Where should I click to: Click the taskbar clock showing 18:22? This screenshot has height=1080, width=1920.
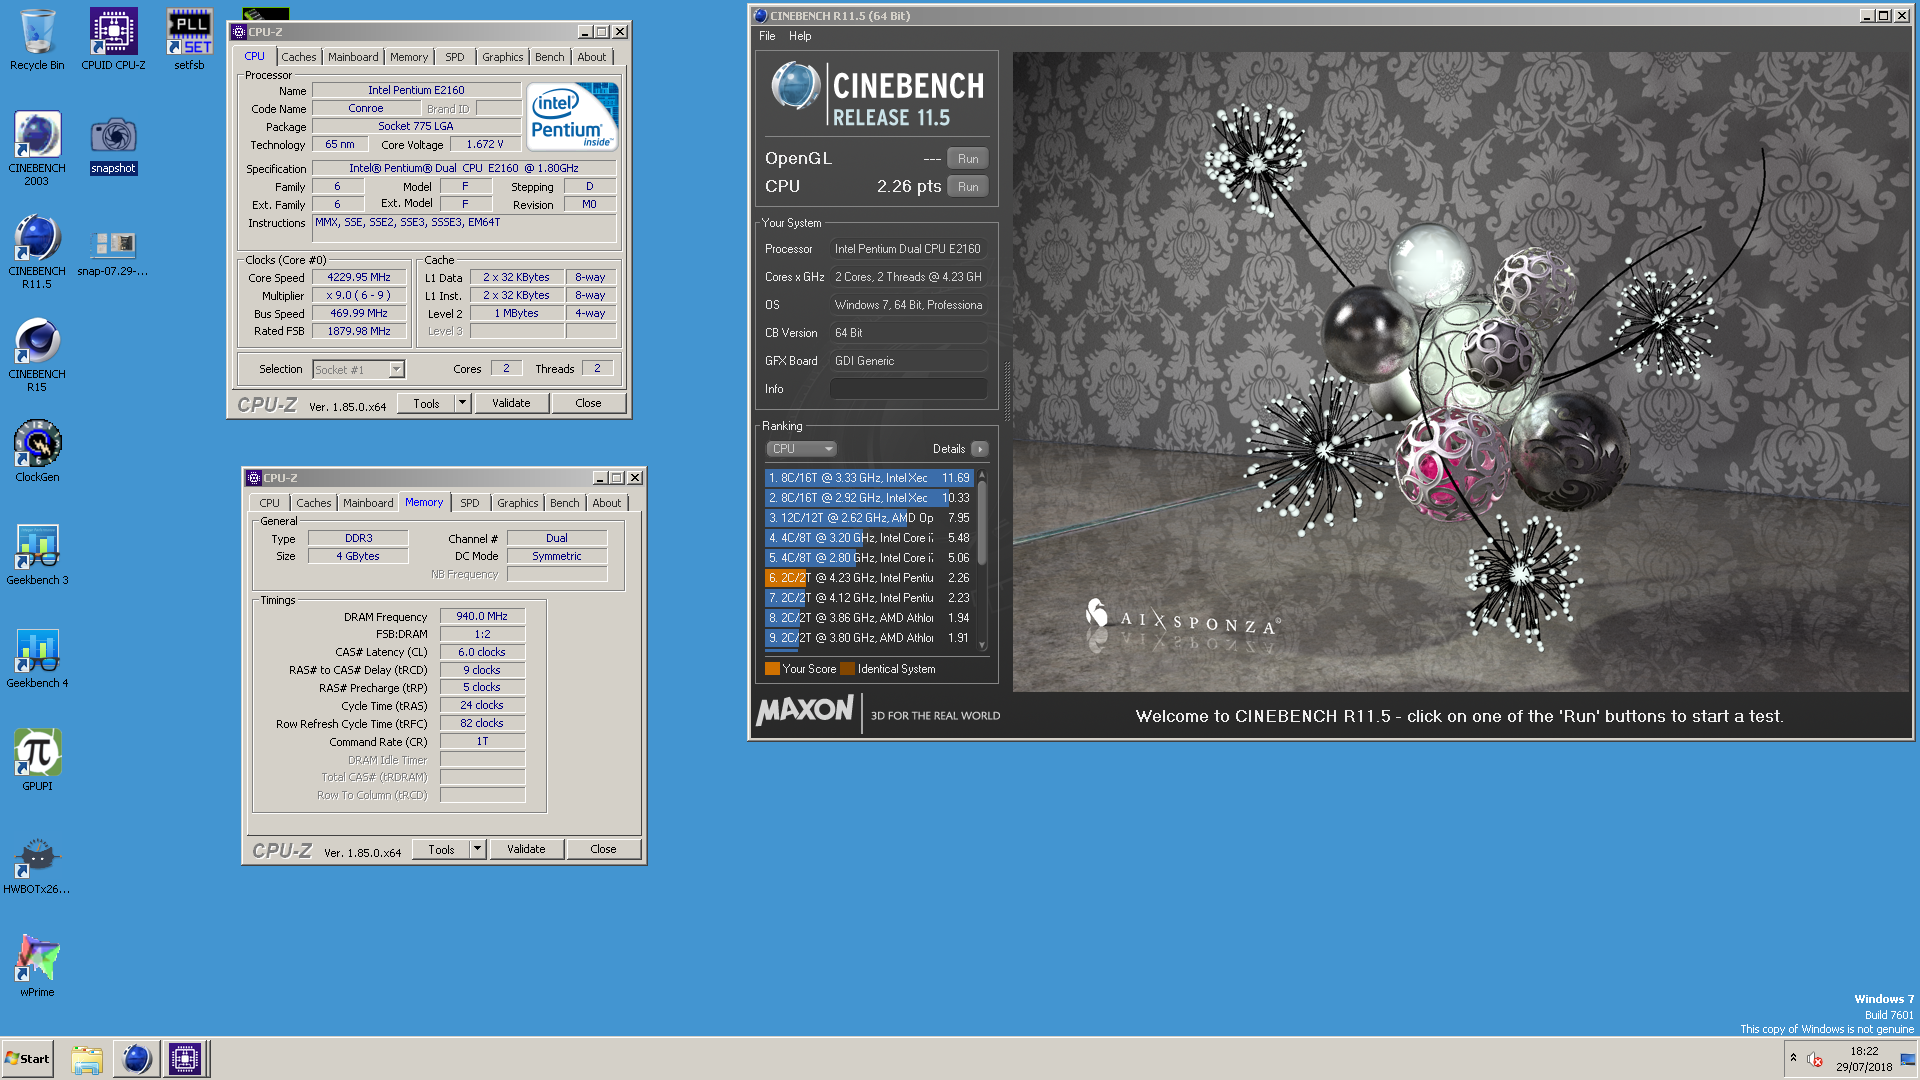[x=1864, y=1059]
